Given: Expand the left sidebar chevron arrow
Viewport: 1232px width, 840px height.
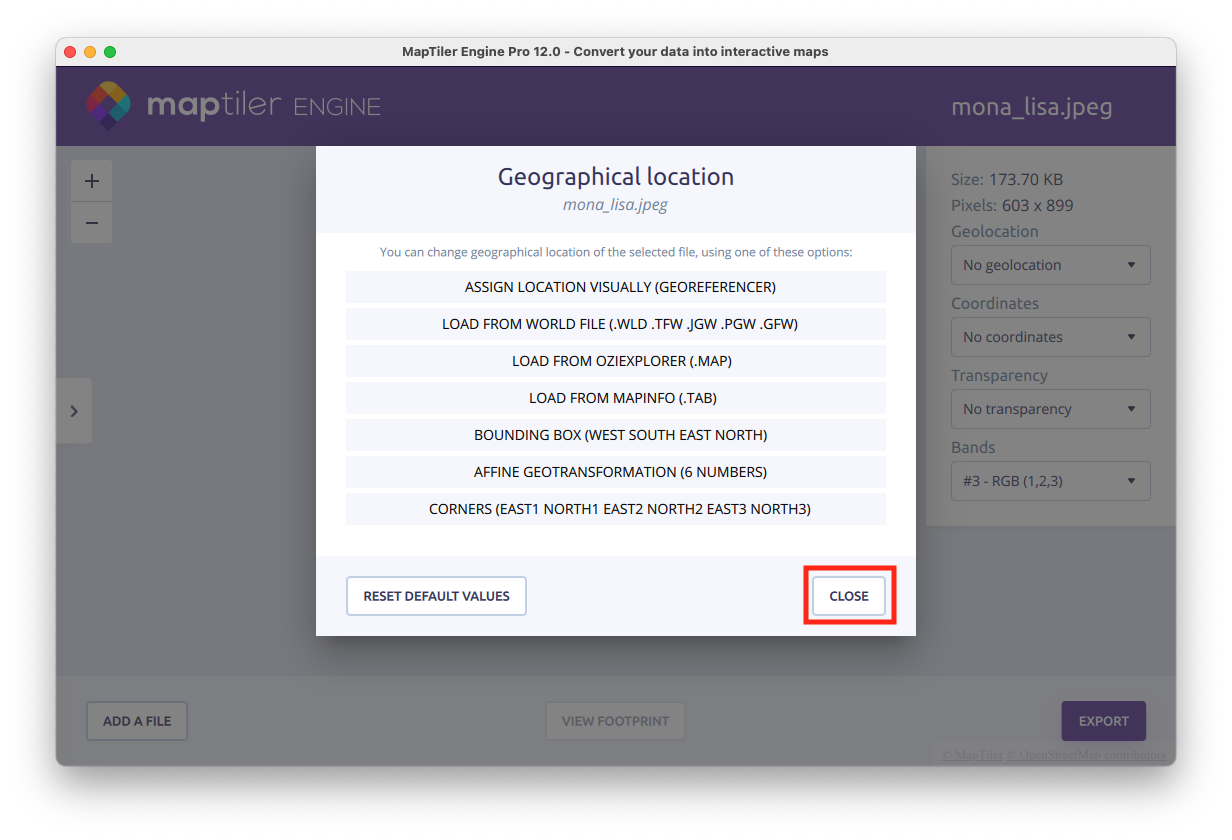Looking at the screenshot, I should [74, 411].
